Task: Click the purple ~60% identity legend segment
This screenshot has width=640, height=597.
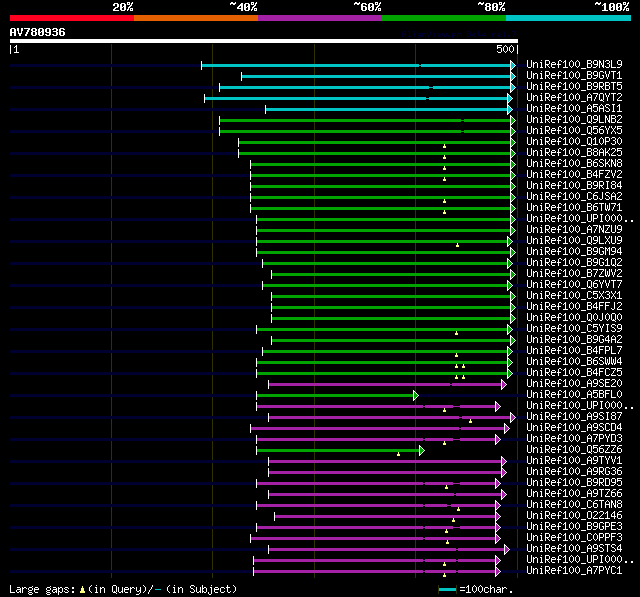Action: (x=320, y=18)
